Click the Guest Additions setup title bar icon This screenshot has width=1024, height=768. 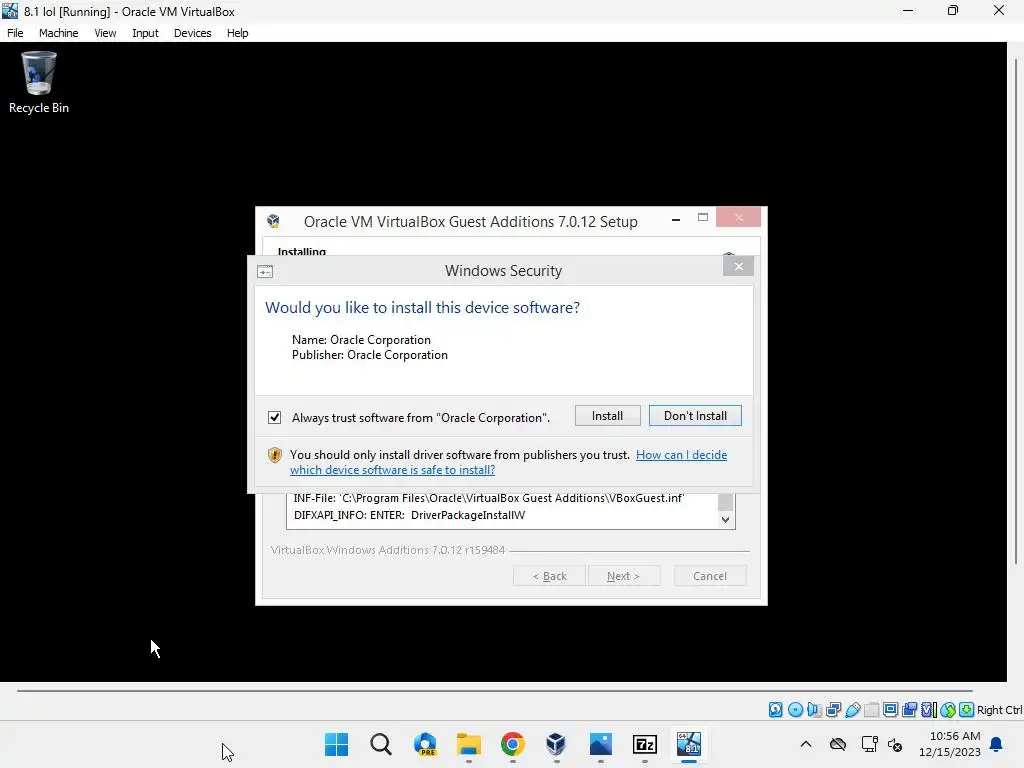point(274,221)
